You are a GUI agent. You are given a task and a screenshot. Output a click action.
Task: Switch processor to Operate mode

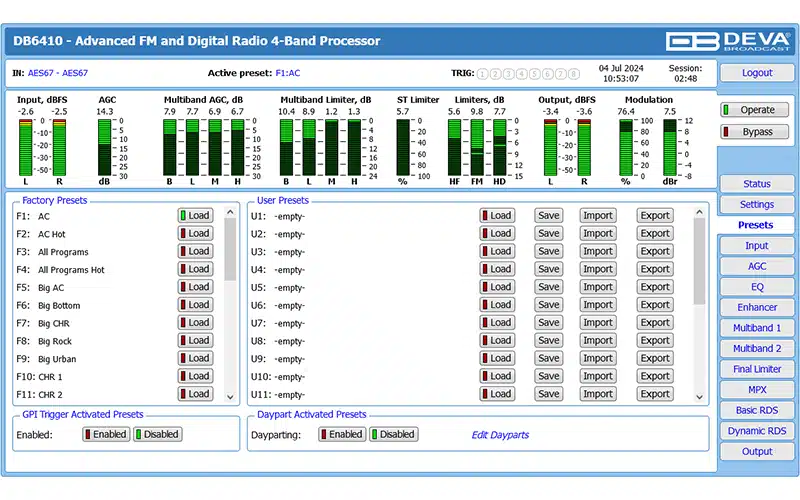pyautogui.click(x=755, y=110)
